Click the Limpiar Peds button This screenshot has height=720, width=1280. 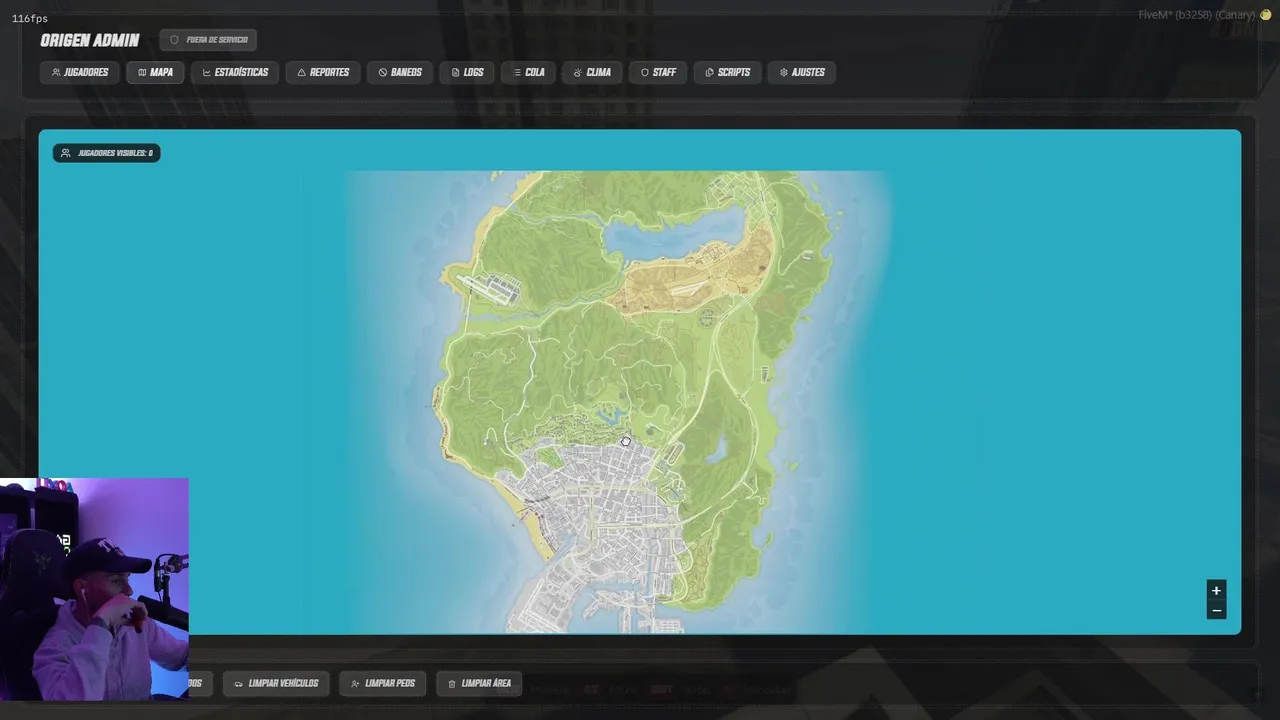pos(382,683)
